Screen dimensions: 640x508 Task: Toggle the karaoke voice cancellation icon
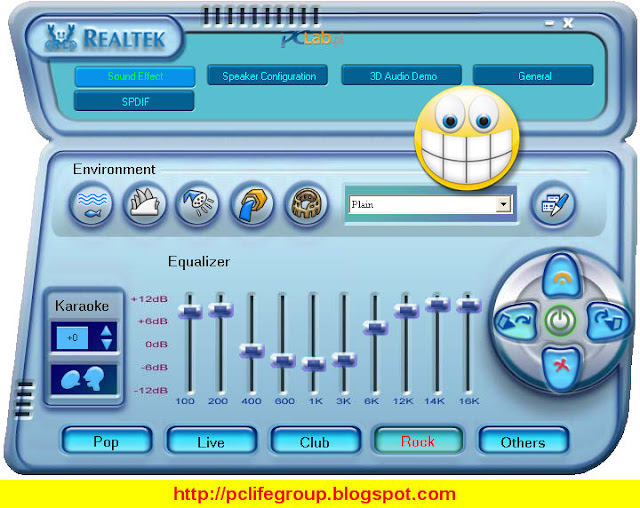84,379
